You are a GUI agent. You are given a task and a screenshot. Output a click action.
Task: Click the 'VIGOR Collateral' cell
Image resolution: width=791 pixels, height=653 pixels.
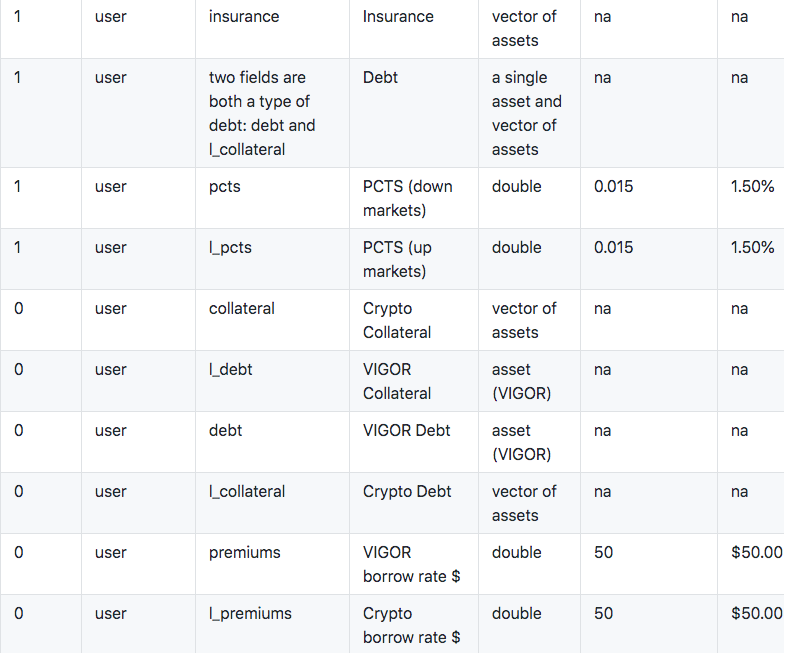tap(397, 381)
